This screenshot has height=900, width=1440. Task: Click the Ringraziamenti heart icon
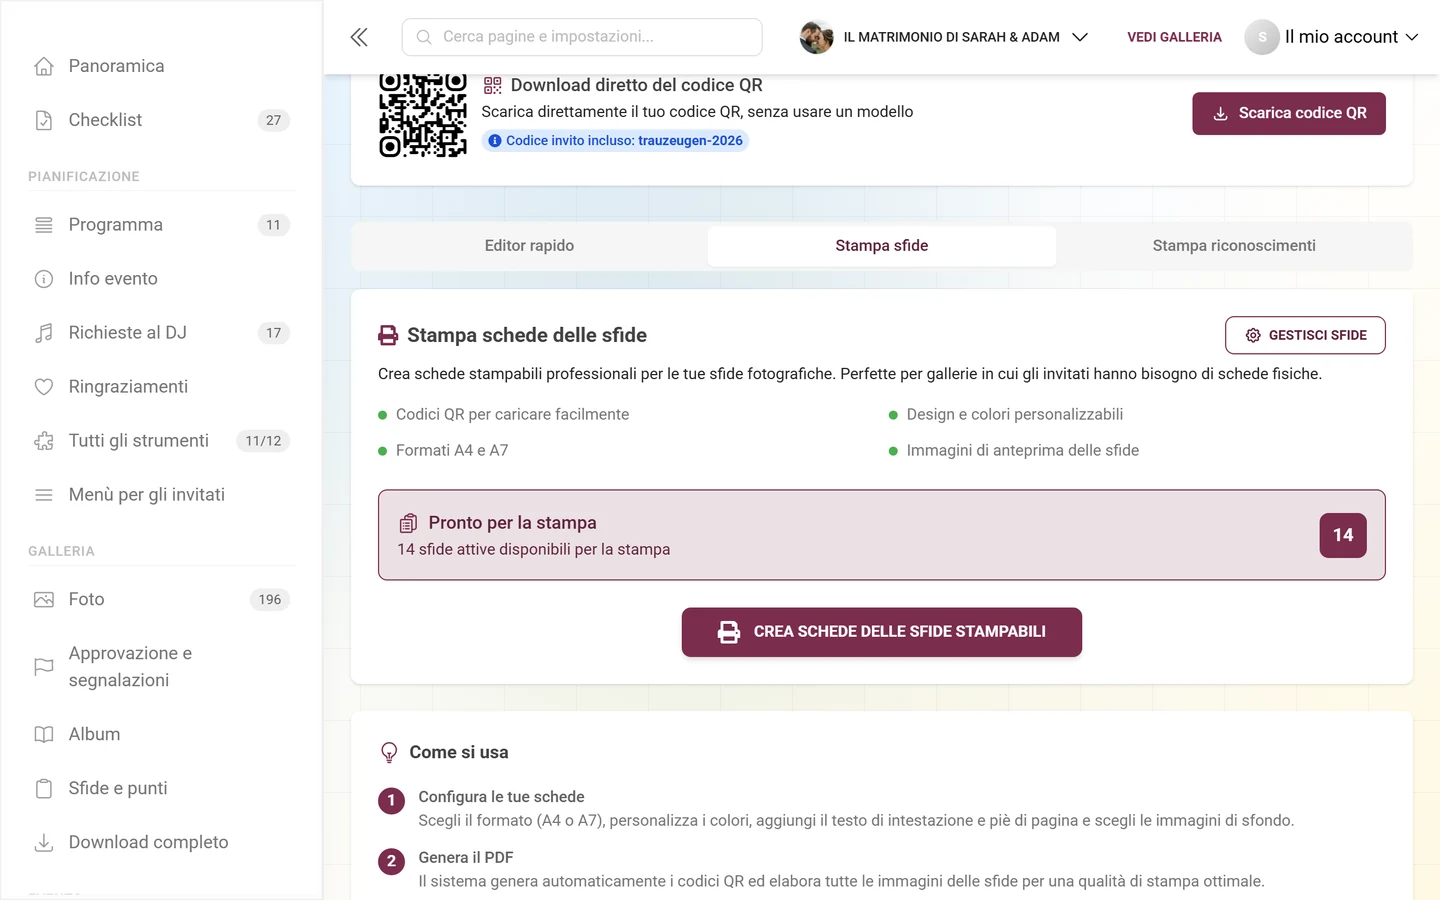pyautogui.click(x=44, y=387)
